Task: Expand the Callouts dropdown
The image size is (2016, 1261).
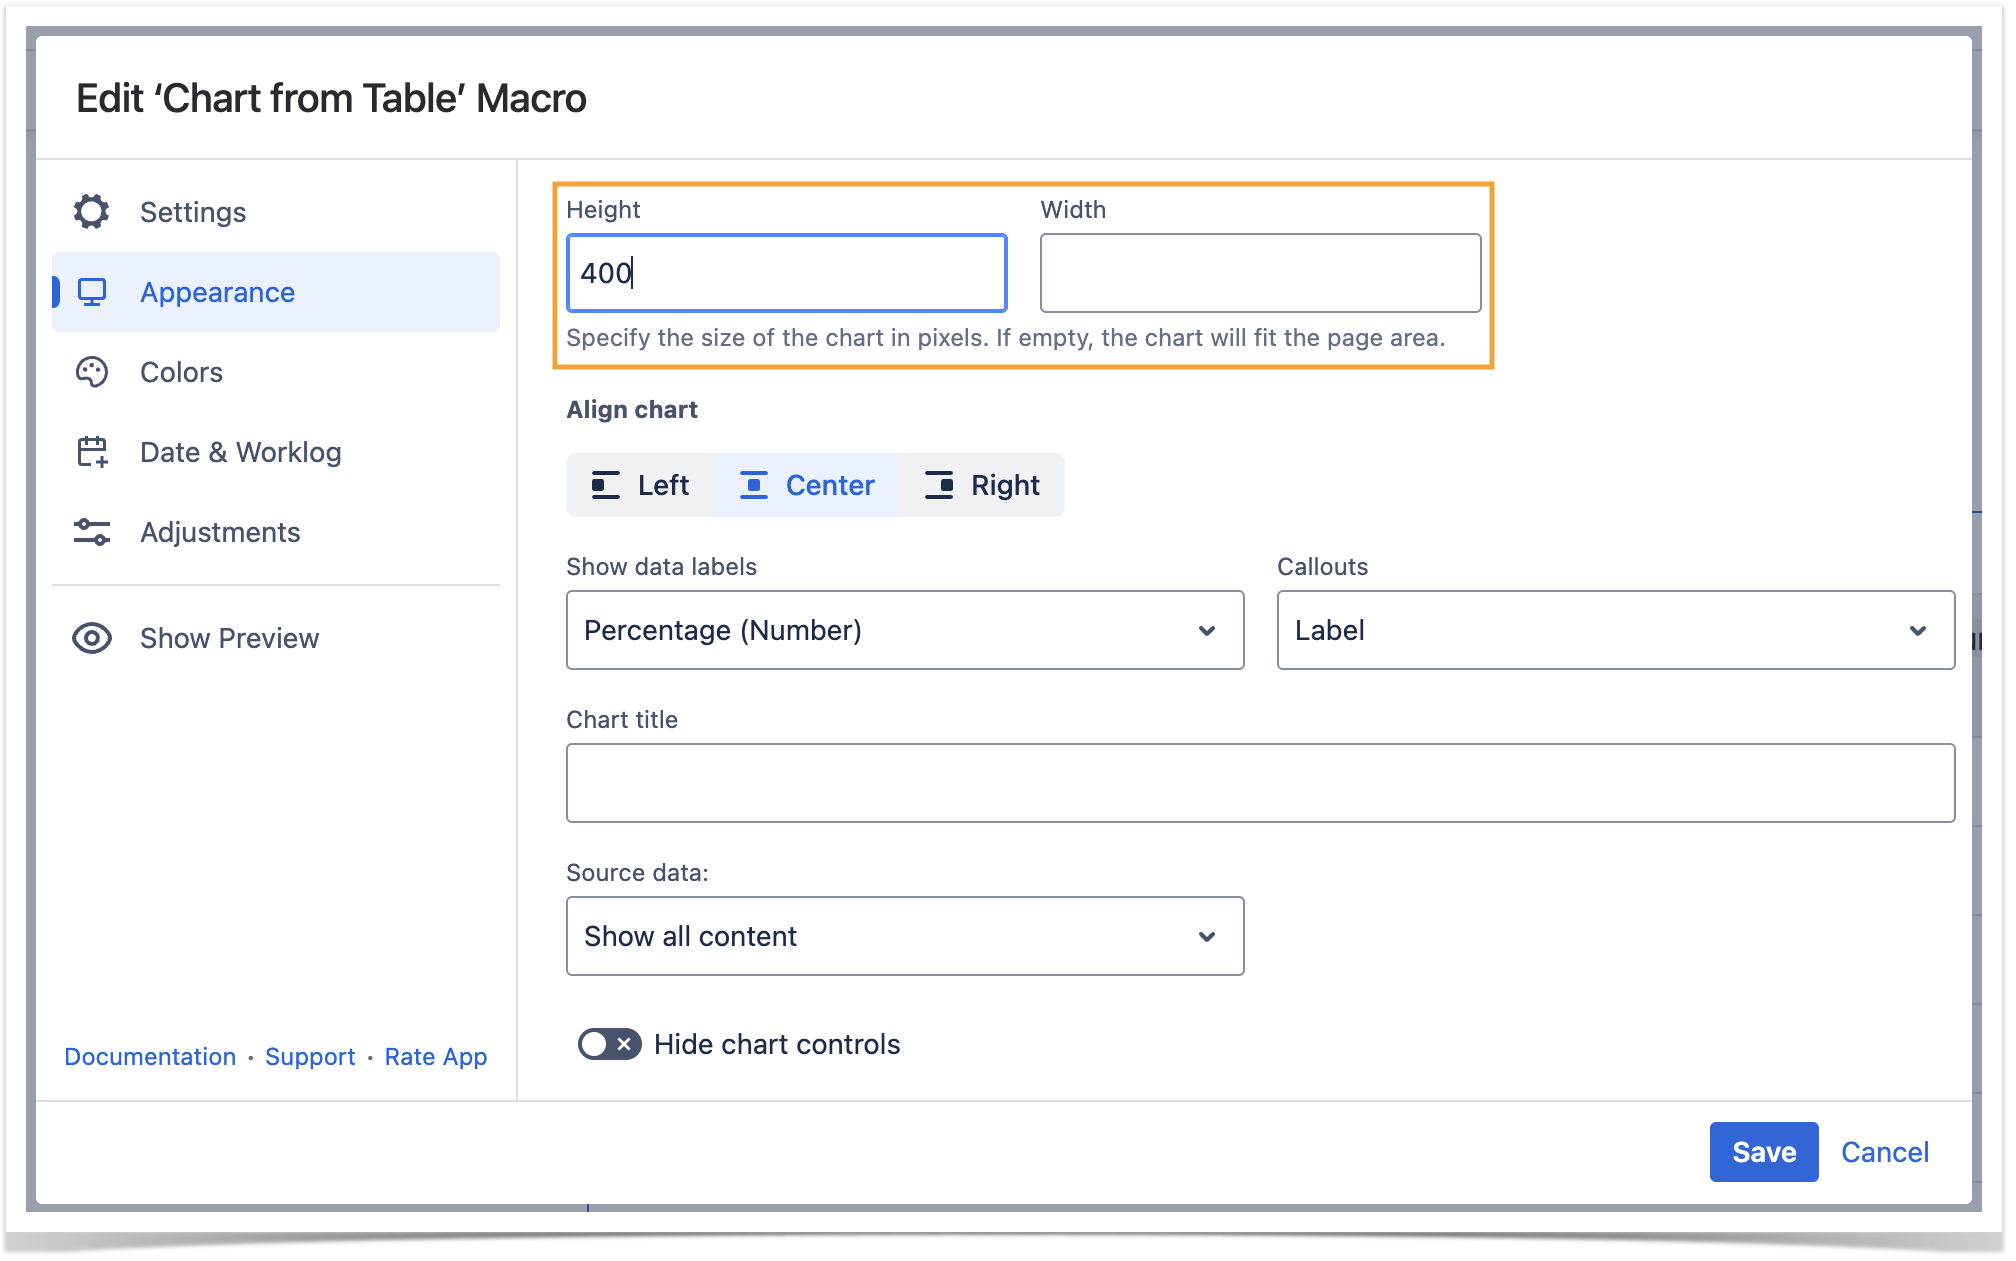Action: point(1614,630)
